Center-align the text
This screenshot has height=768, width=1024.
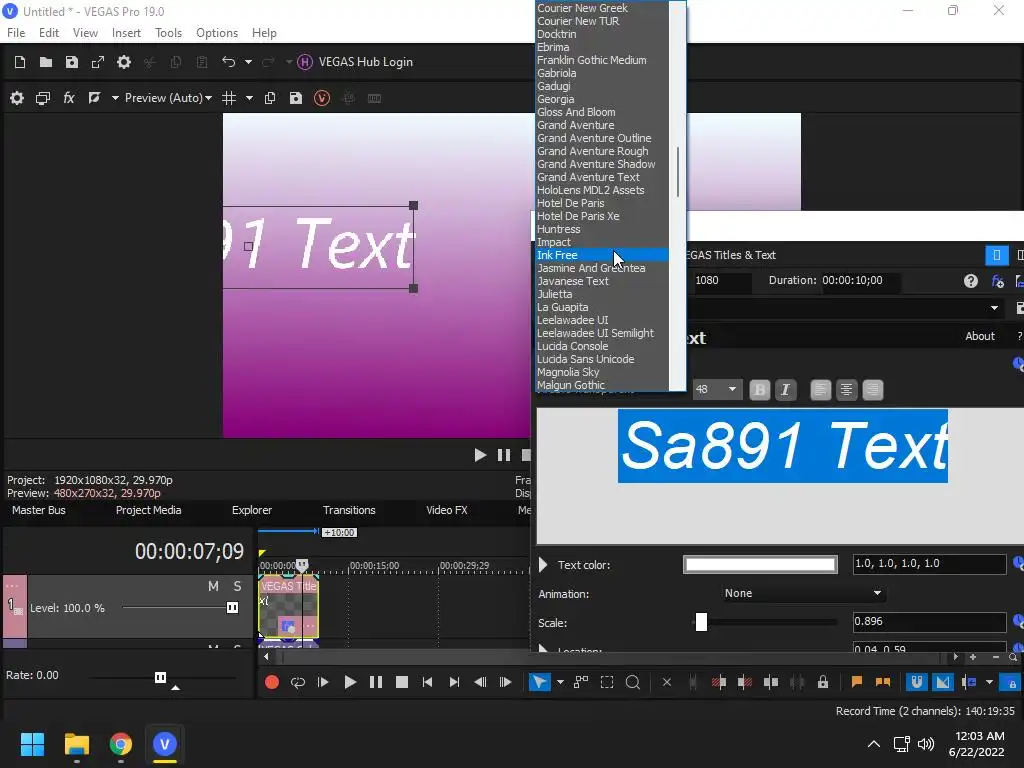coord(846,390)
